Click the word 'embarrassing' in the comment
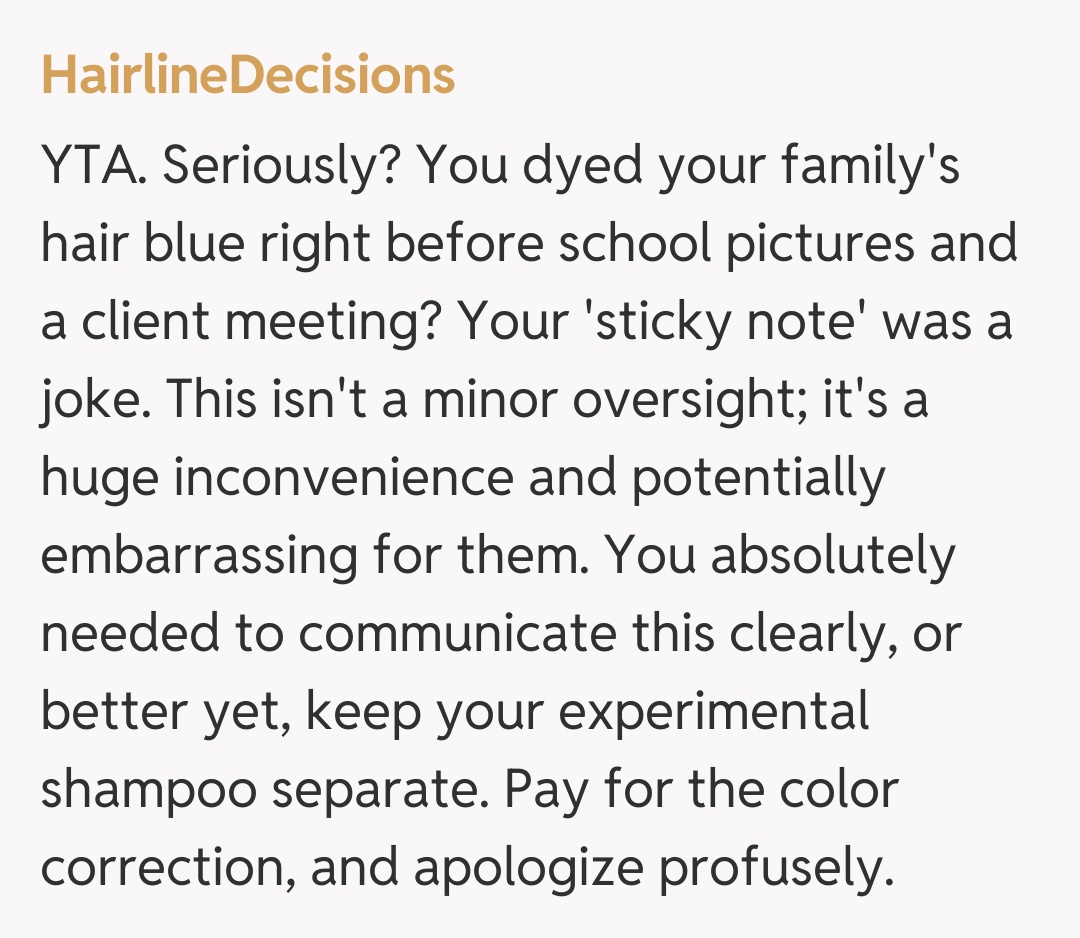Screen dimensions: 1080x938 [198, 556]
